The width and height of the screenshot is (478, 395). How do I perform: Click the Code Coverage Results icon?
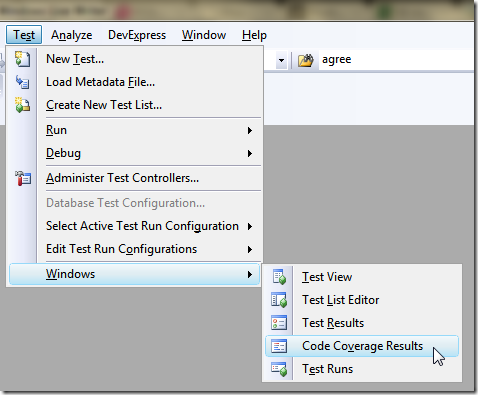279,346
